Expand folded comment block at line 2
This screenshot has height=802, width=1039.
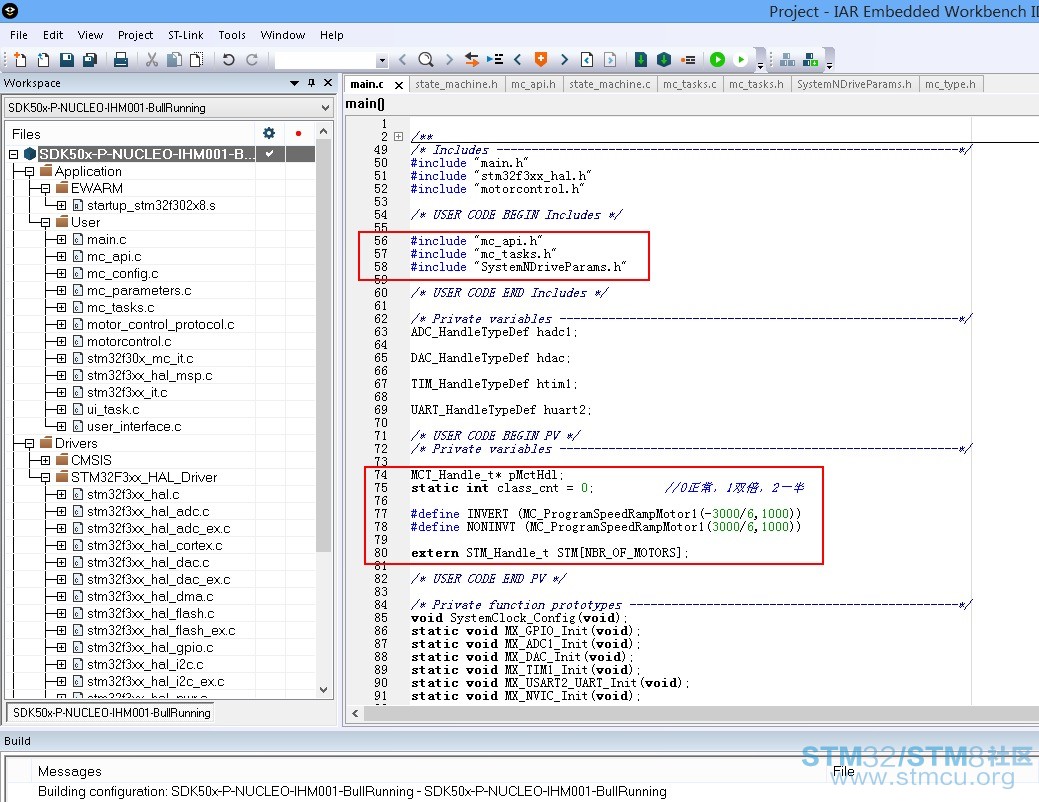click(x=398, y=137)
